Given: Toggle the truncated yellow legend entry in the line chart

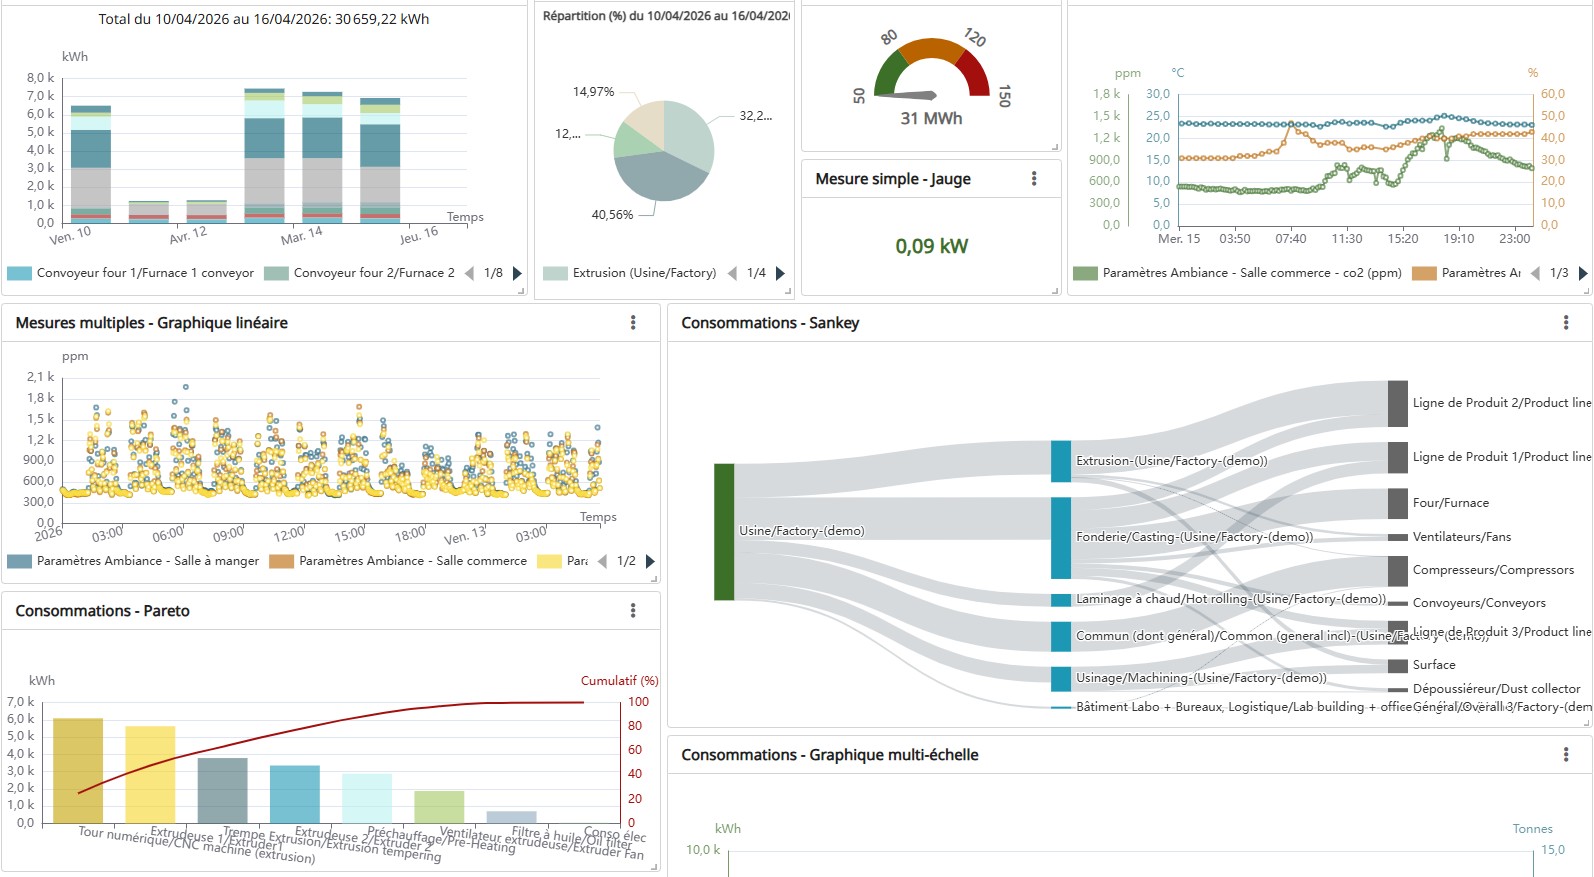Looking at the screenshot, I should click(563, 561).
